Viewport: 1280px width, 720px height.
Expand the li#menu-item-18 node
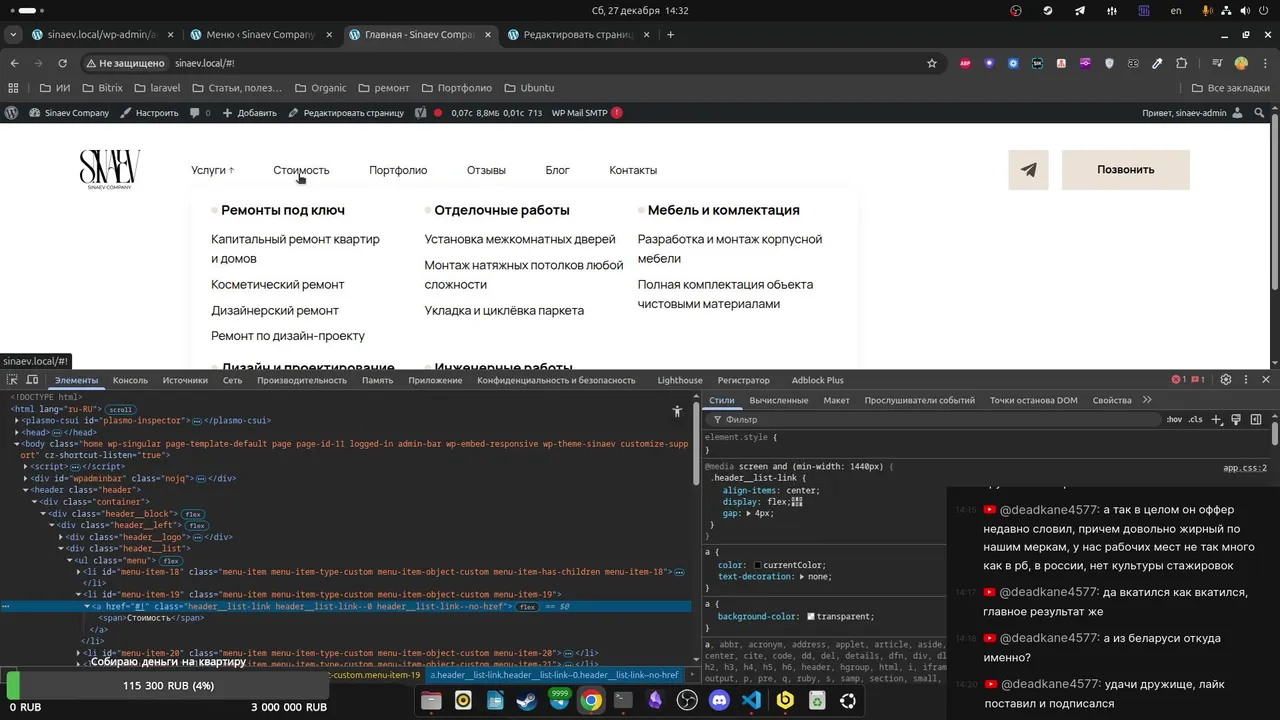point(79,572)
